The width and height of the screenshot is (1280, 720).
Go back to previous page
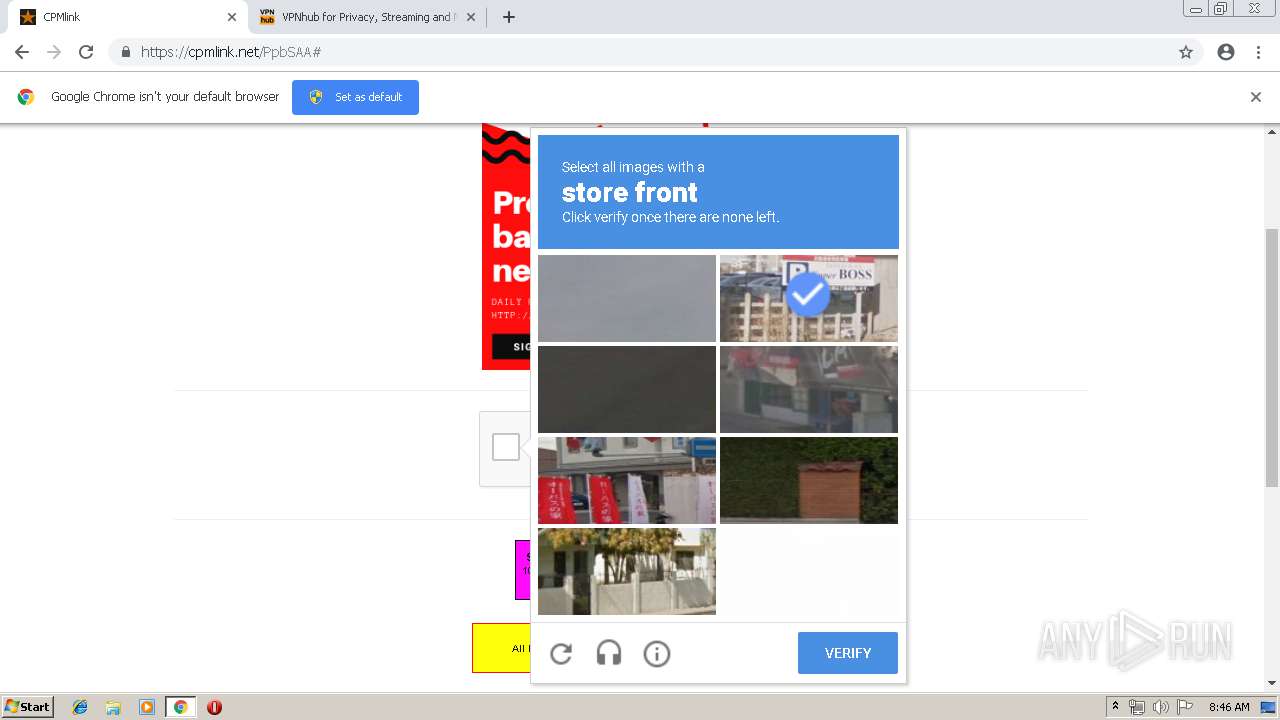22,52
